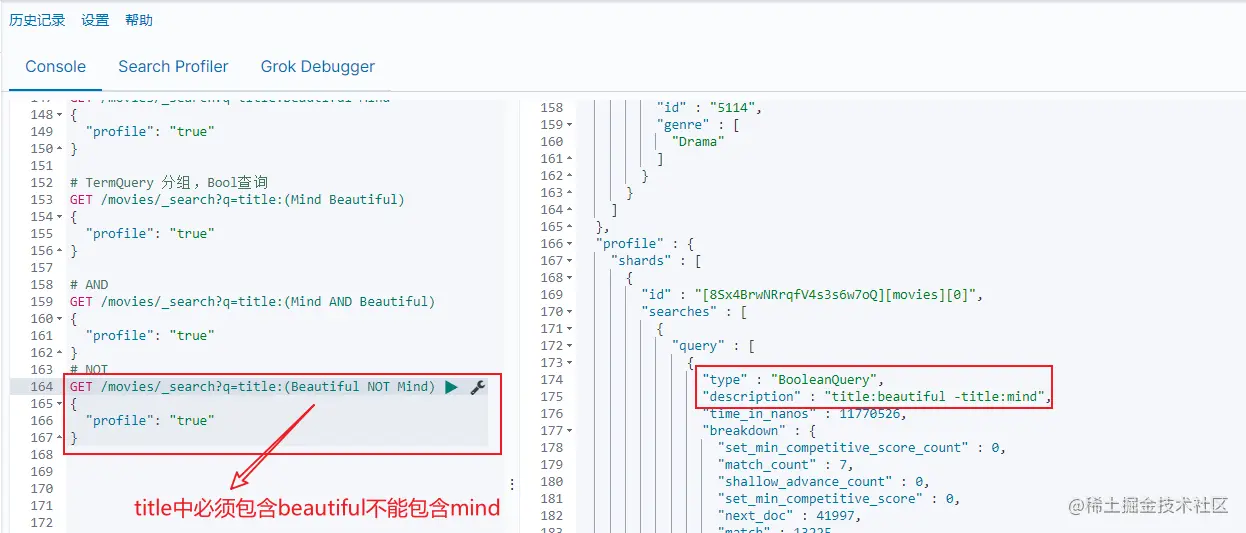Collapse the "profile" object at line 166
This screenshot has height=533, width=1246.
click(569, 244)
